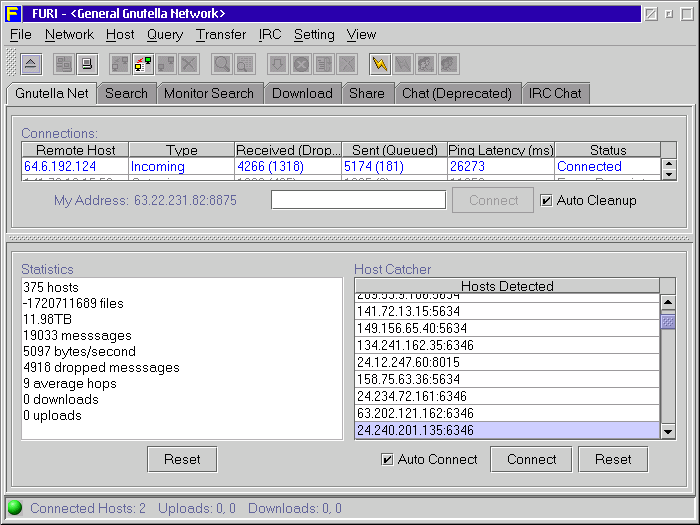The width and height of the screenshot is (700, 525).
Task: Select host 24.12.247.60:8015
Action: click(x=507, y=362)
